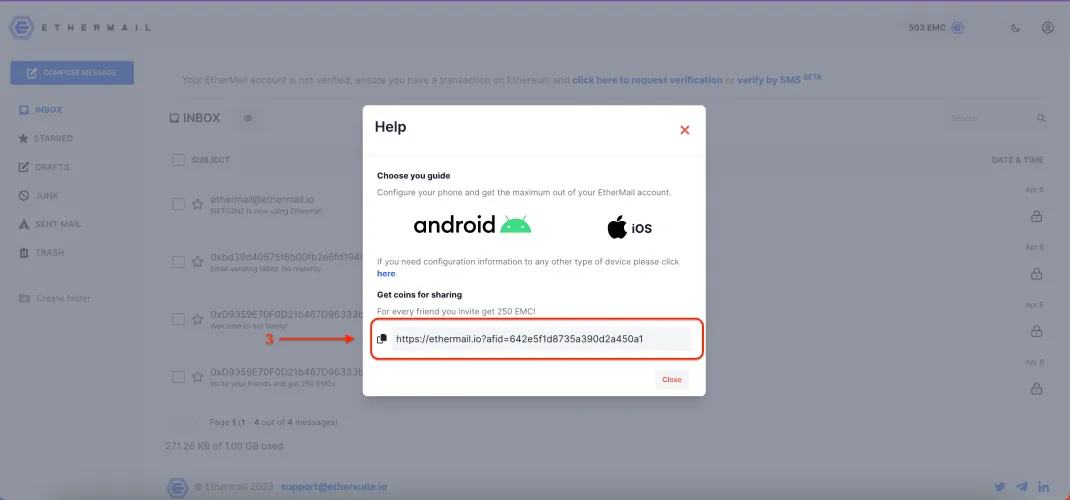The image size is (1070, 500).
Task: Click the EMC coin icon beside 503 EMC
Action: (957, 28)
